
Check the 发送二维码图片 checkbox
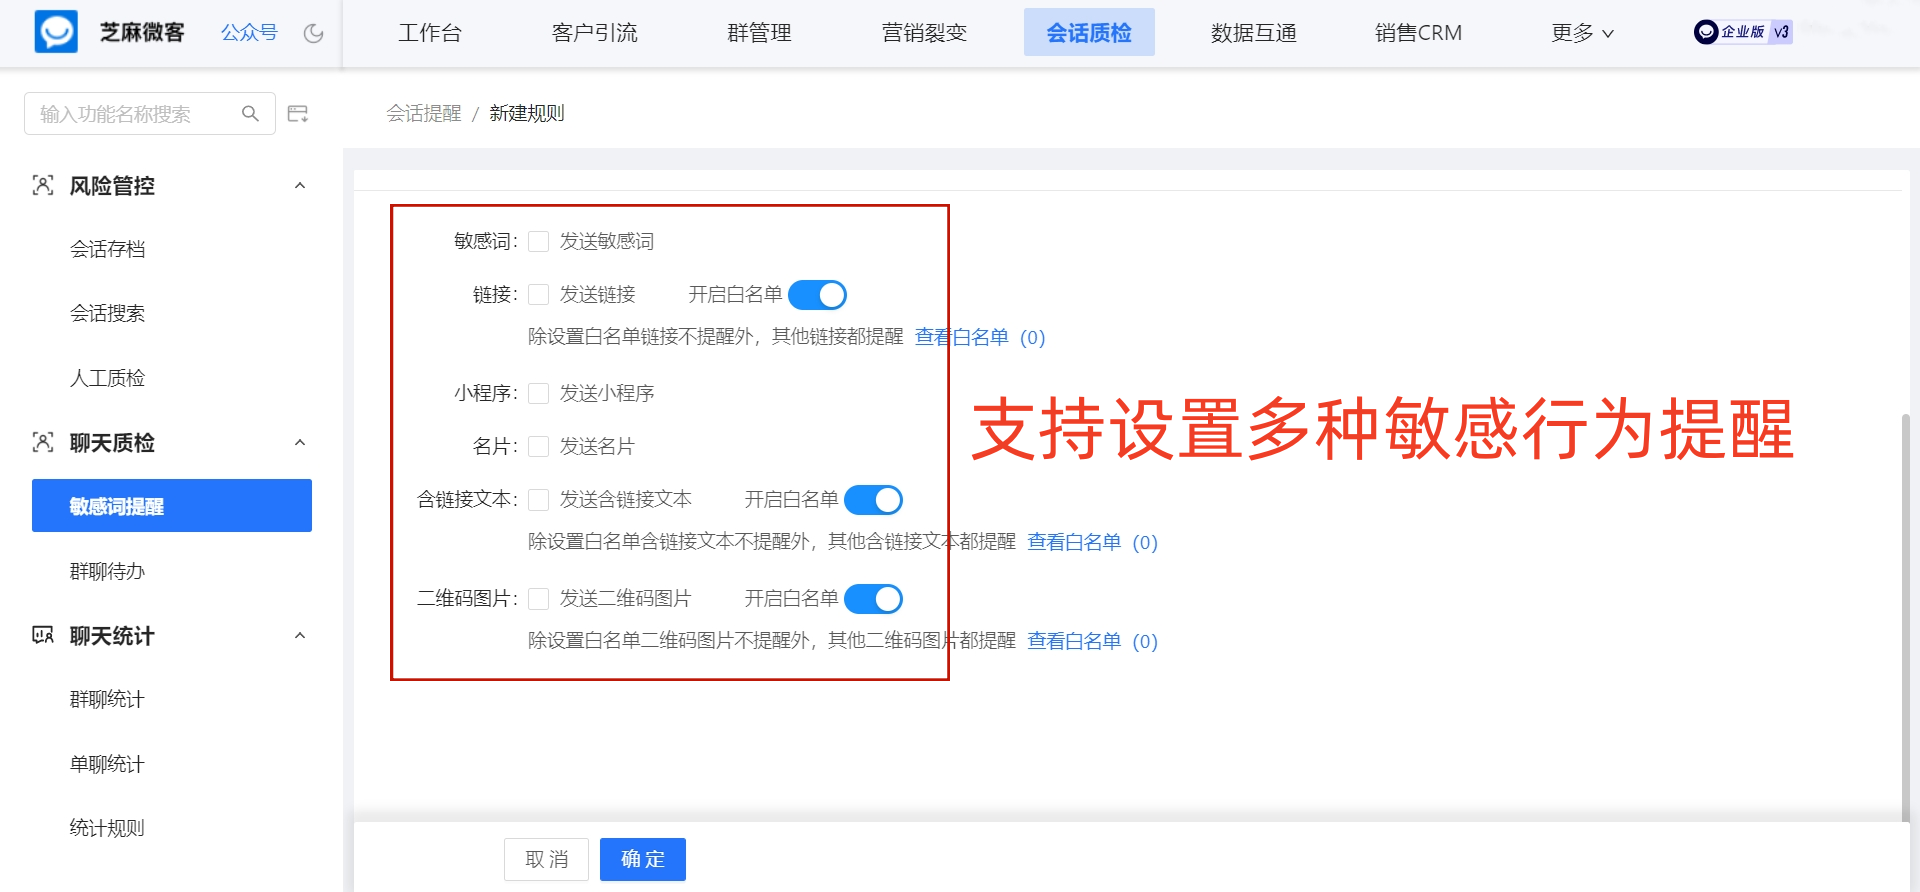[x=538, y=598]
